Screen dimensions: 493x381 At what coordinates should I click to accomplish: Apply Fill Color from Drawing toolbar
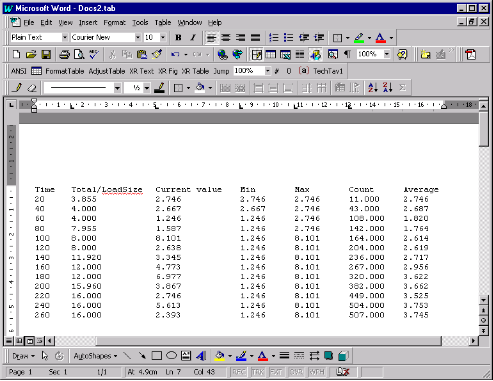click(x=219, y=356)
